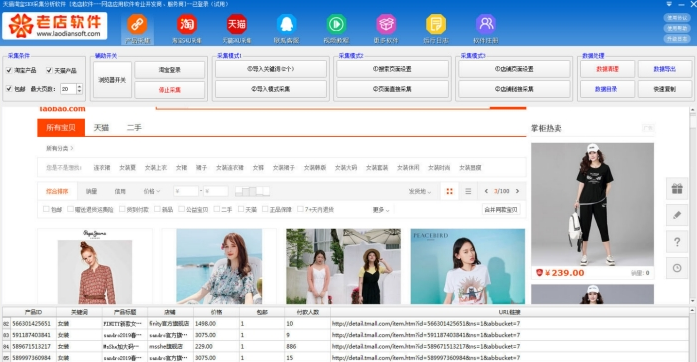Viewport: 697px width, 362px height.
Task: Expand the 发货地 dropdown
Action: [x=420, y=191]
